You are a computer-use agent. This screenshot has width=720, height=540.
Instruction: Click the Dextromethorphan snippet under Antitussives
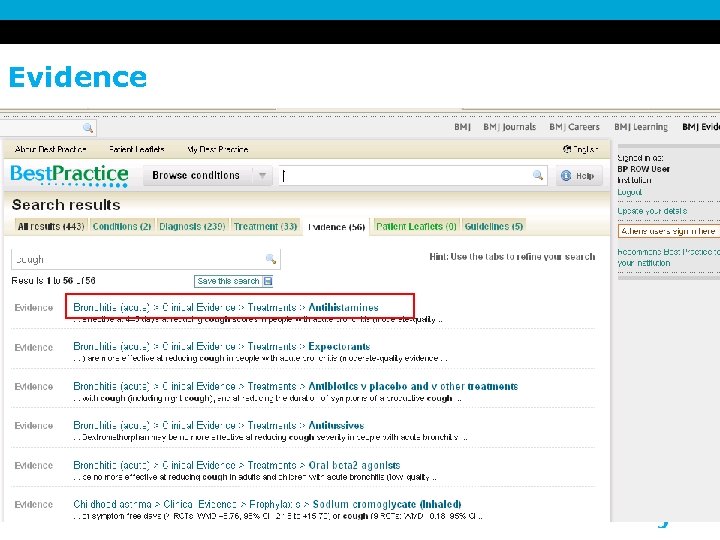click(x=270, y=437)
